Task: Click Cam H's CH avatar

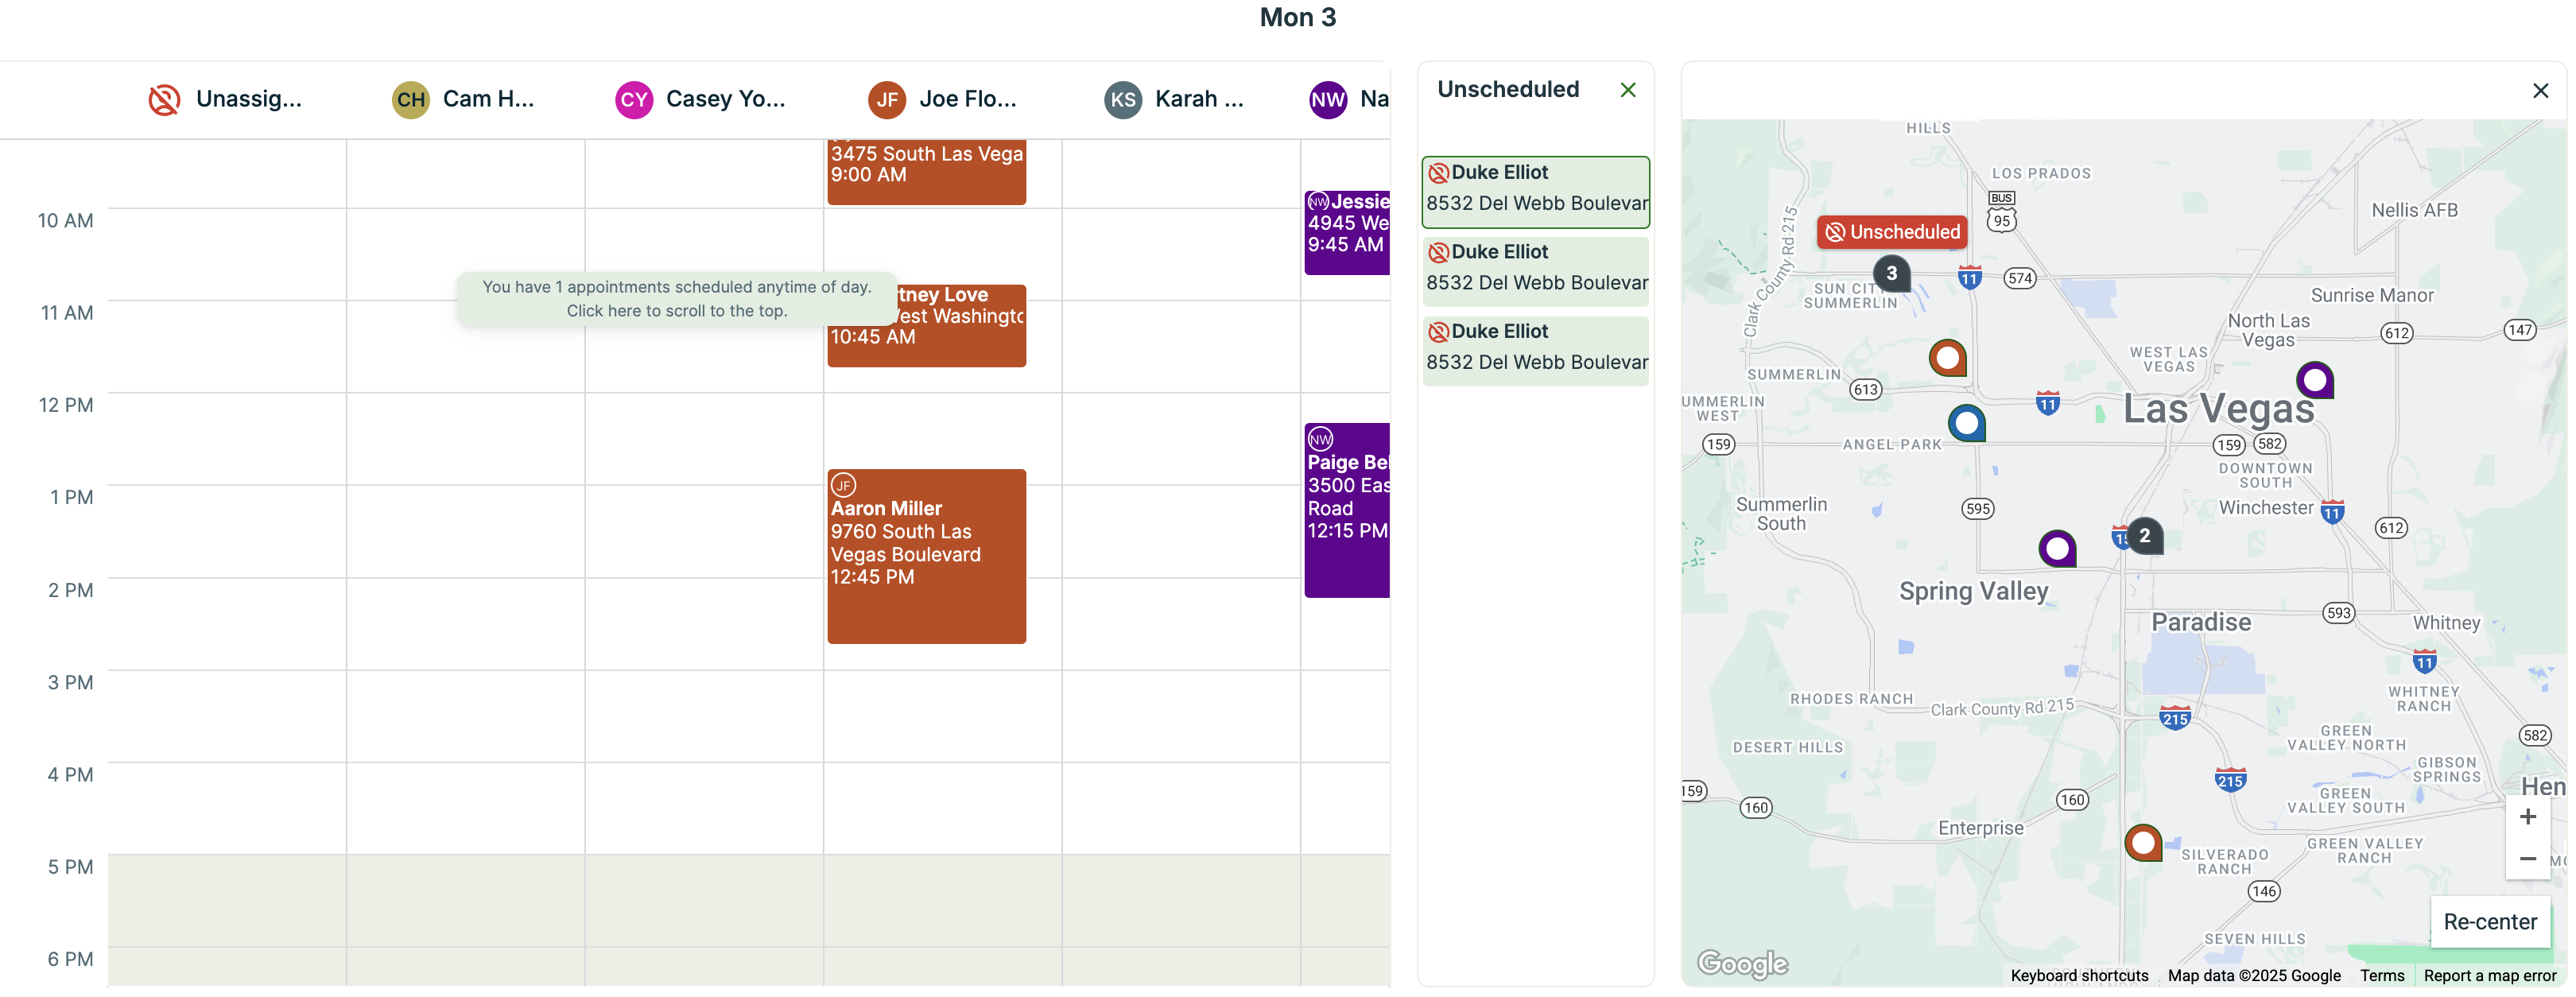Action: [410, 99]
